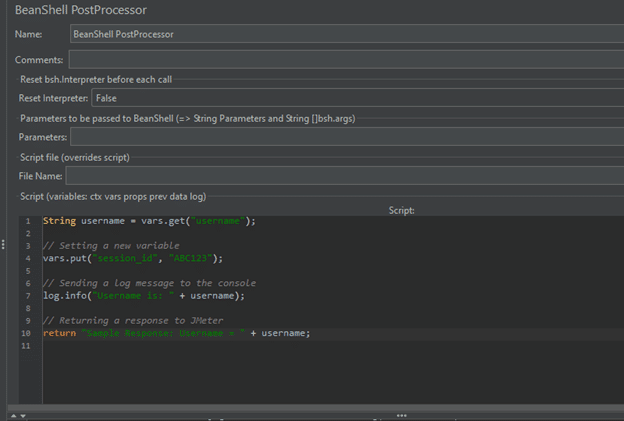Click the Parameters input field
Image resolution: width=624 pixels, height=421 pixels.
[x=347, y=136]
